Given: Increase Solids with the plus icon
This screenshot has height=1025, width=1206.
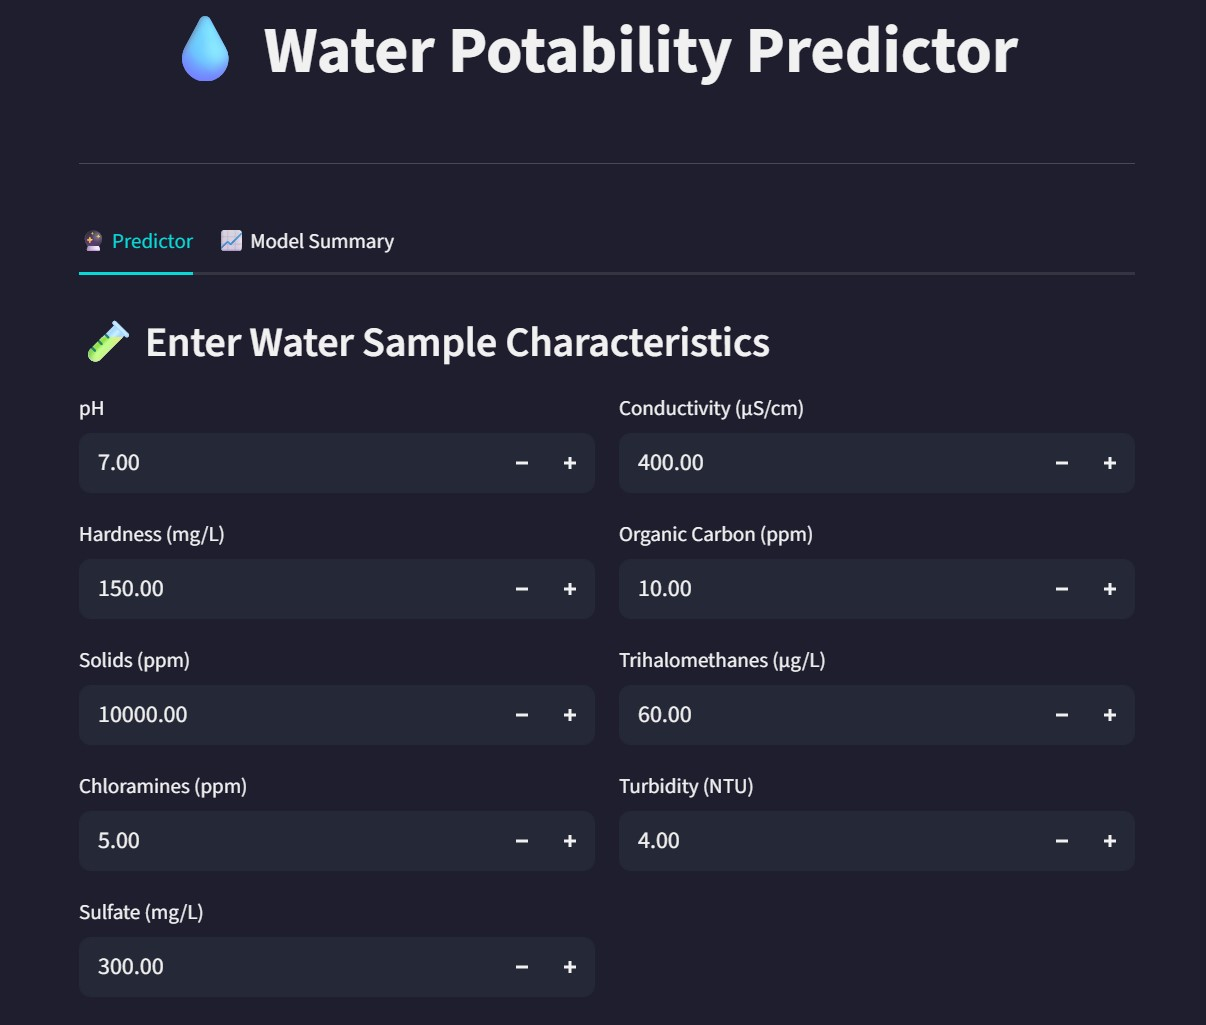Looking at the screenshot, I should click(570, 715).
